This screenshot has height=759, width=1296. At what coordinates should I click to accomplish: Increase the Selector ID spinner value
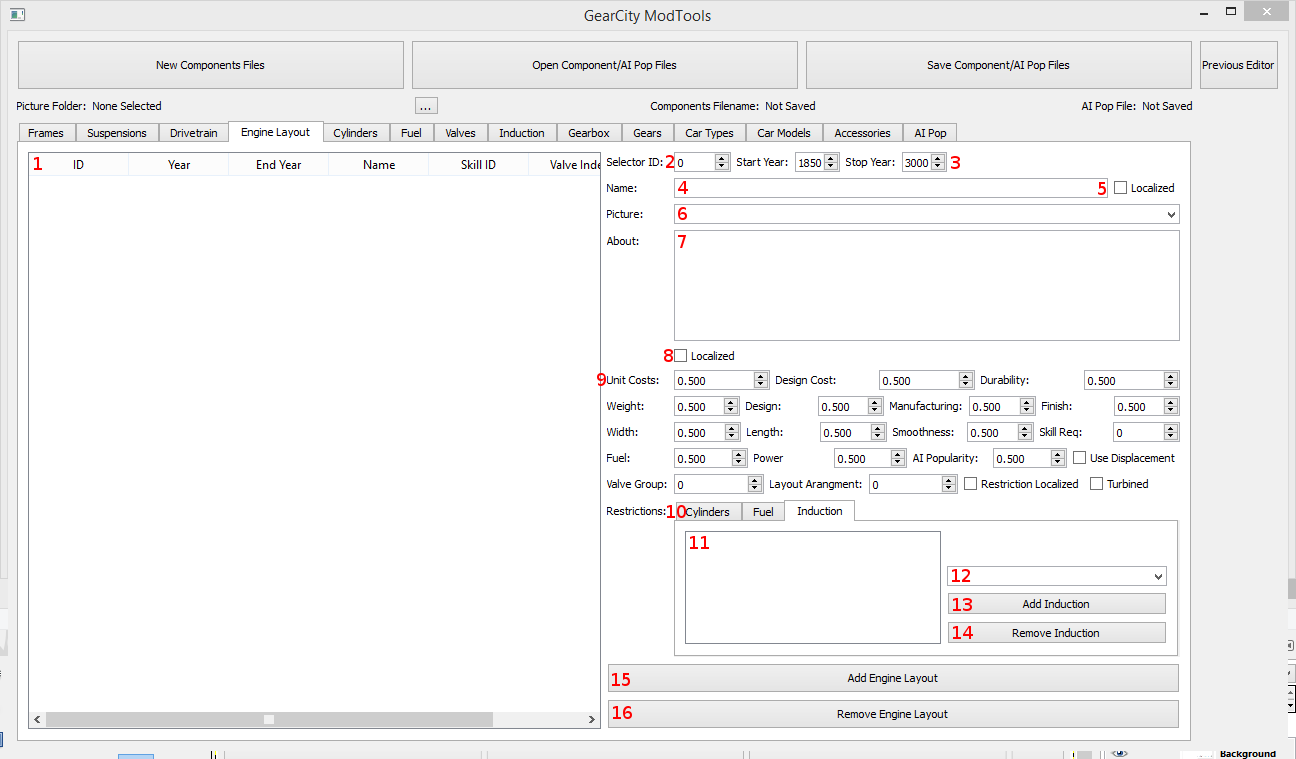[x=722, y=158]
